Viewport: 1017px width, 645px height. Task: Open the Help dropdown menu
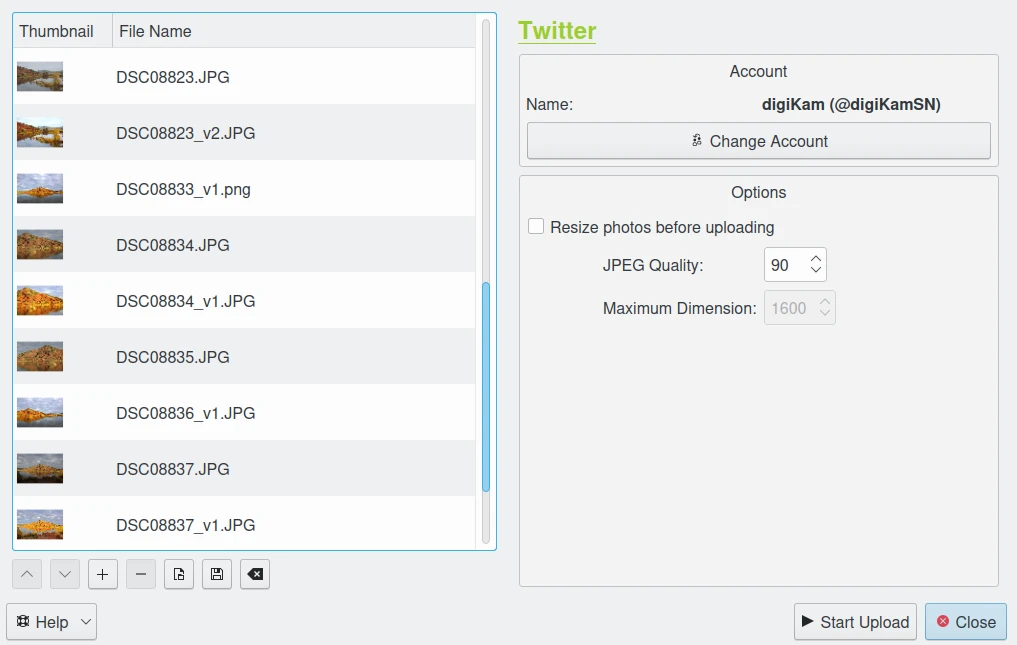tap(52, 622)
